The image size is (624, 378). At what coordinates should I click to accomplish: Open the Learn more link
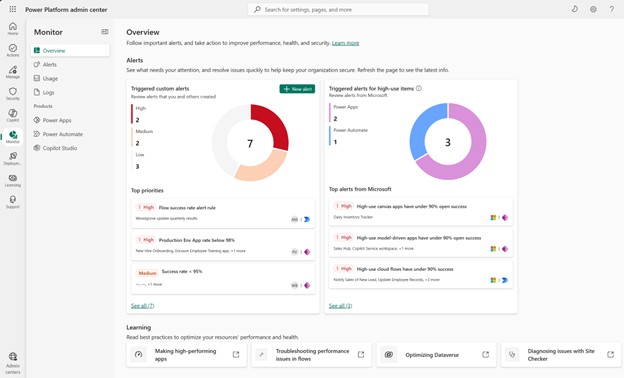(x=345, y=43)
